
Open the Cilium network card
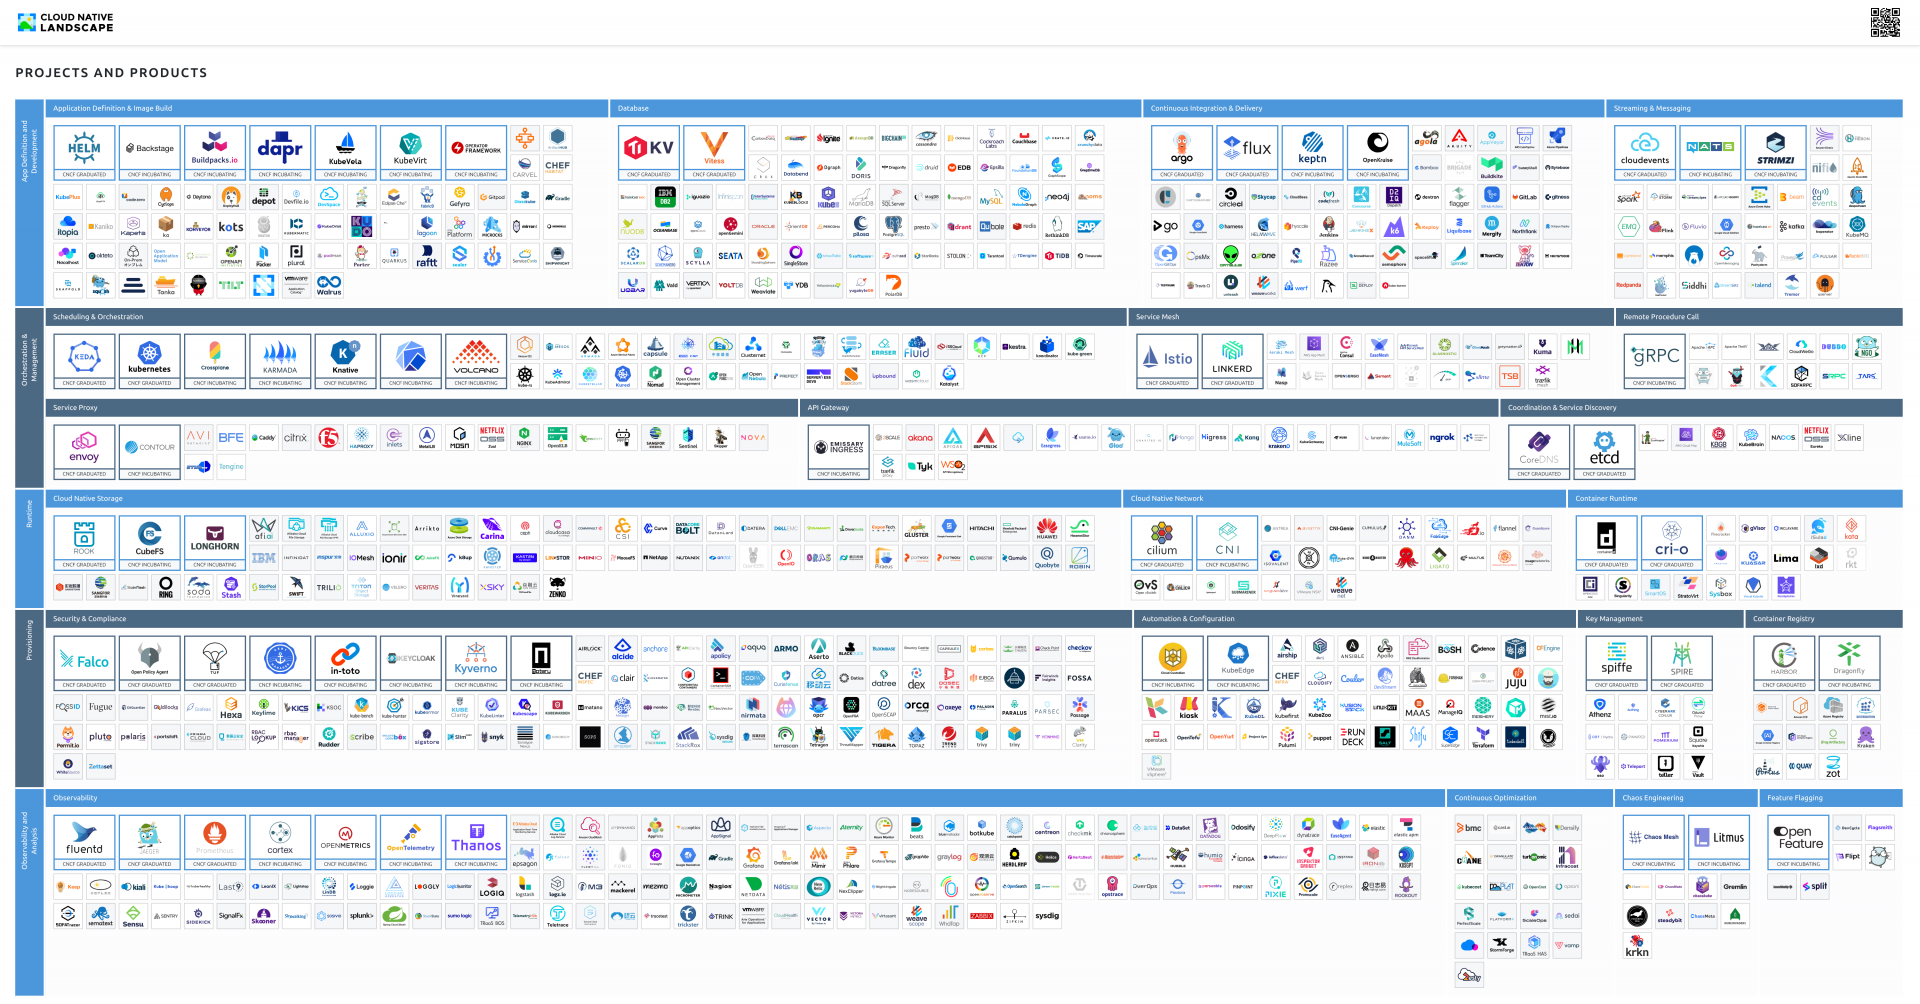point(1162,543)
